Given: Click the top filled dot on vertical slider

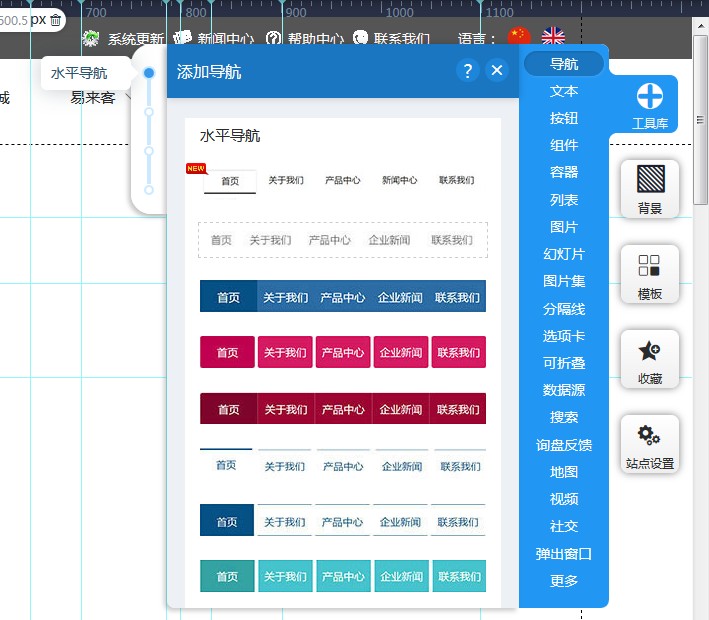Looking at the screenshot, I should point(149,73).
